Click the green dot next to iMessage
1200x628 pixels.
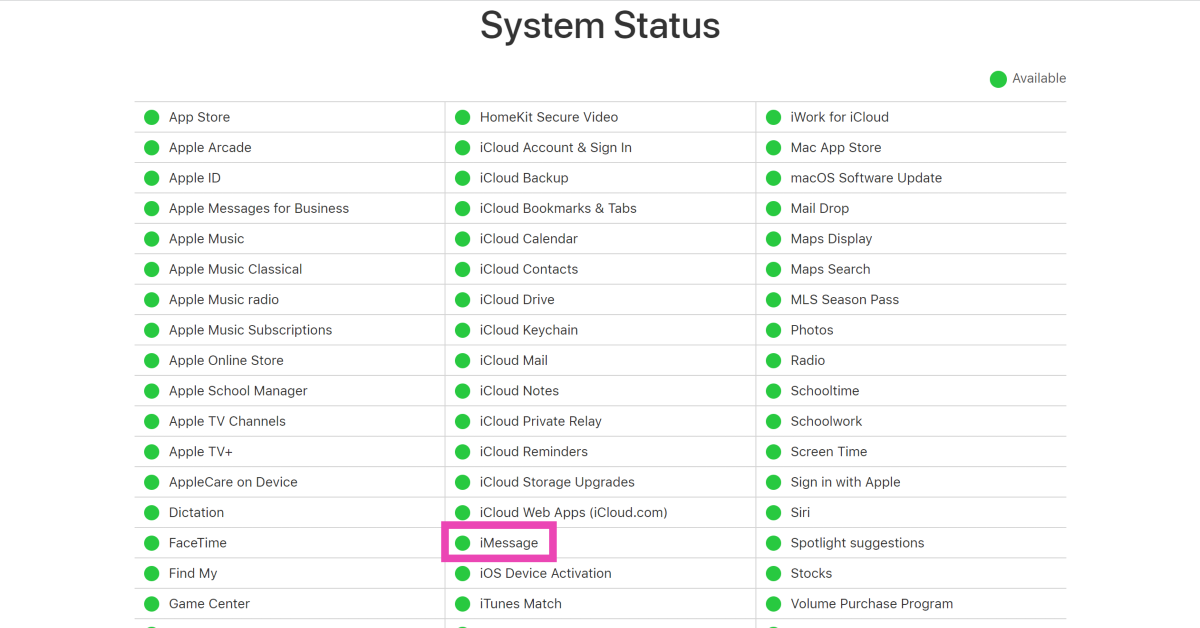coord(462,543)
